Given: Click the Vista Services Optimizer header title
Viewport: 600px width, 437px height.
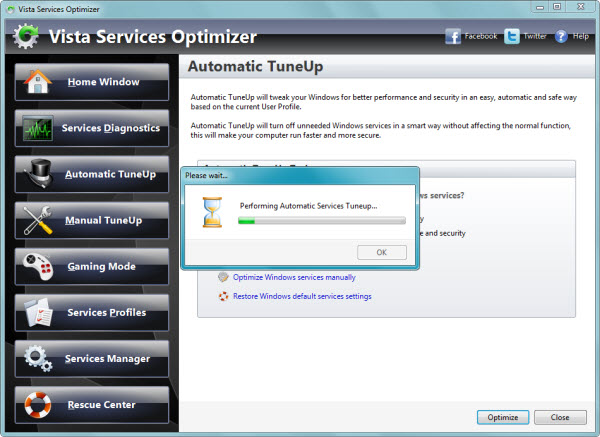Looking at the screenshot, I should click(x=153, y=37).
